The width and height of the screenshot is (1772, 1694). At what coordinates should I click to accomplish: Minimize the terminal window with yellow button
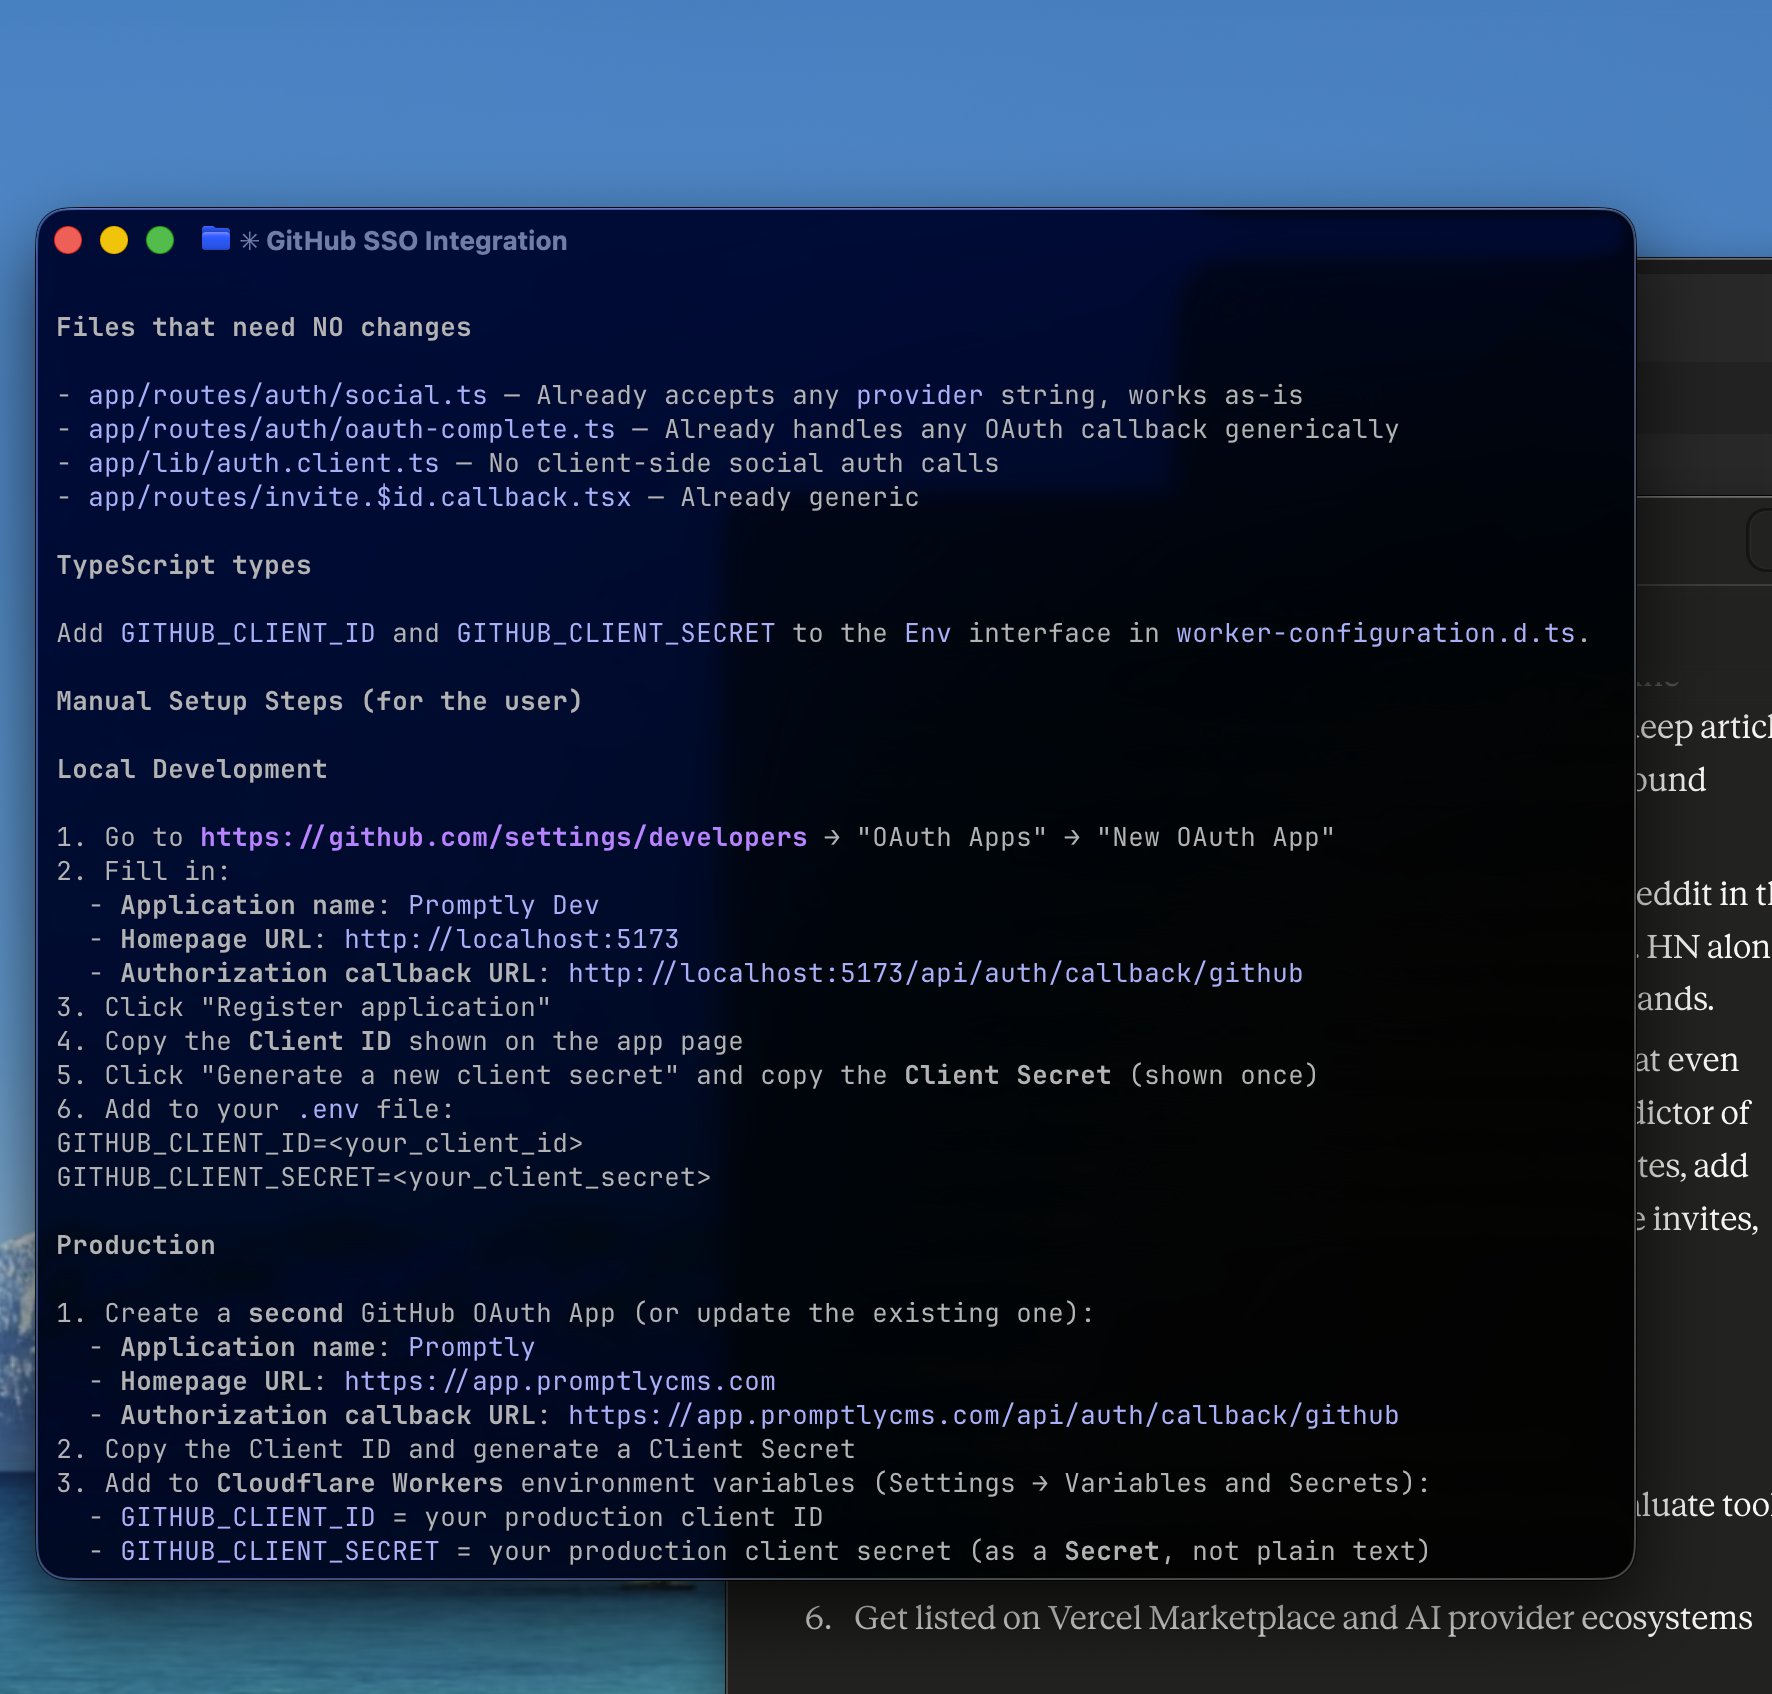coord(114,240)
